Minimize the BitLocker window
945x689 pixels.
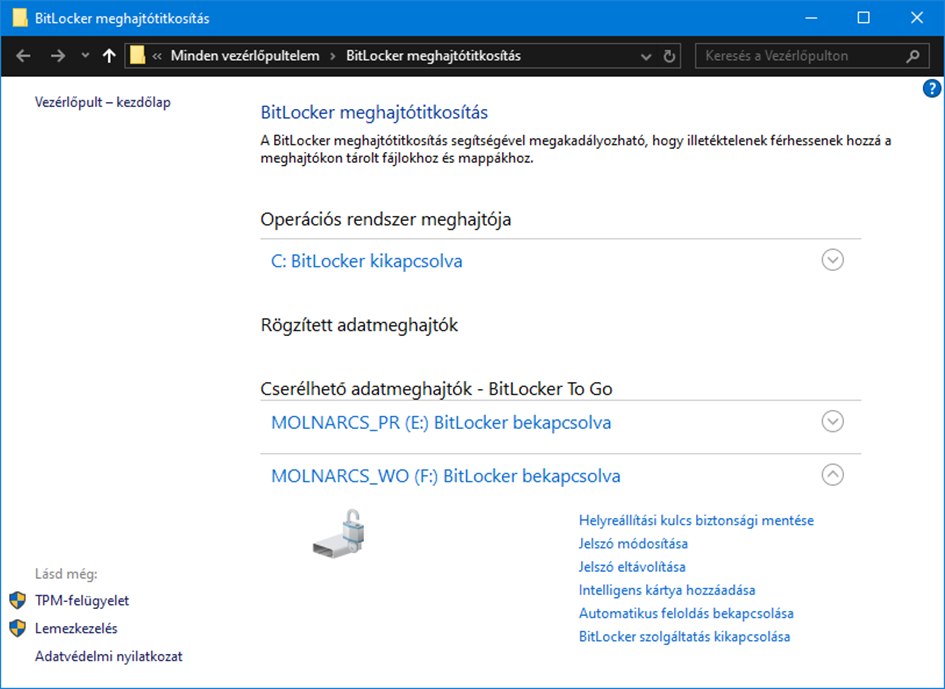coord(811,18)
